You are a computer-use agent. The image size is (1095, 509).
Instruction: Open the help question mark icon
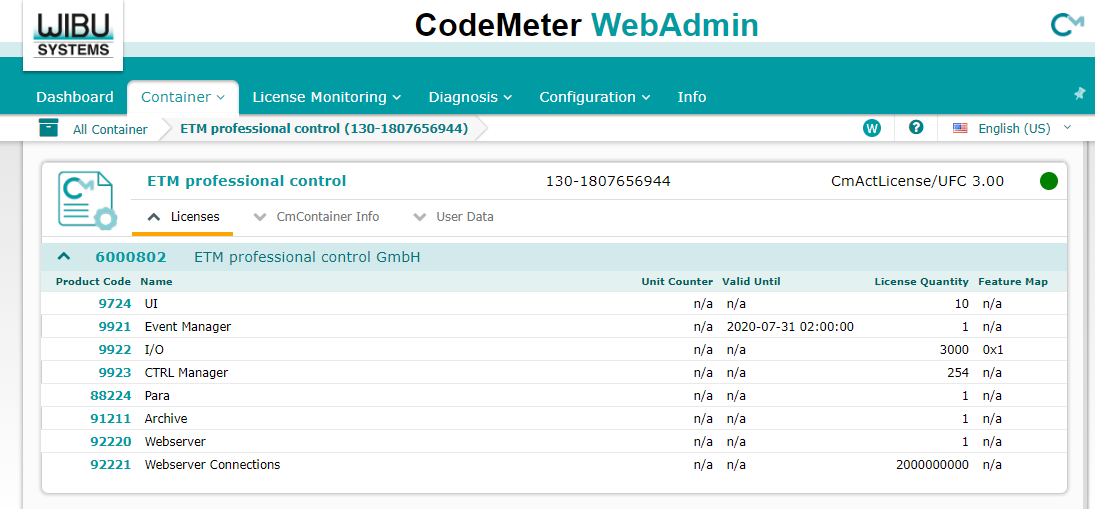pos(915,128)
